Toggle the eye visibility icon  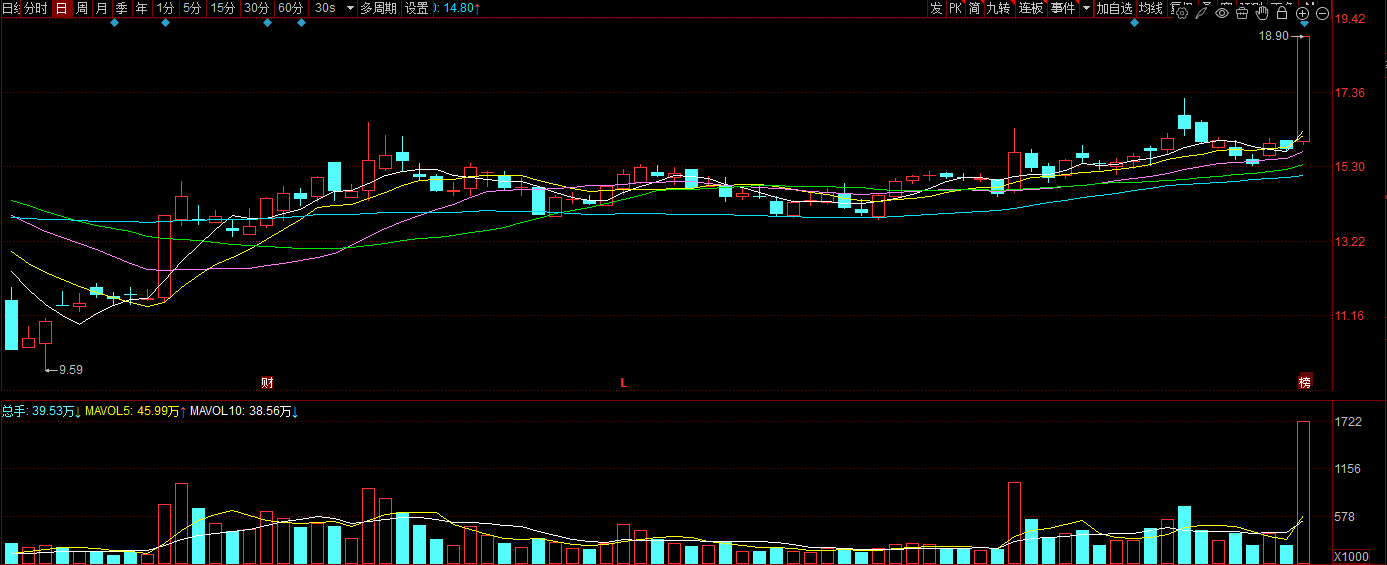click(x=1222, y=13)
